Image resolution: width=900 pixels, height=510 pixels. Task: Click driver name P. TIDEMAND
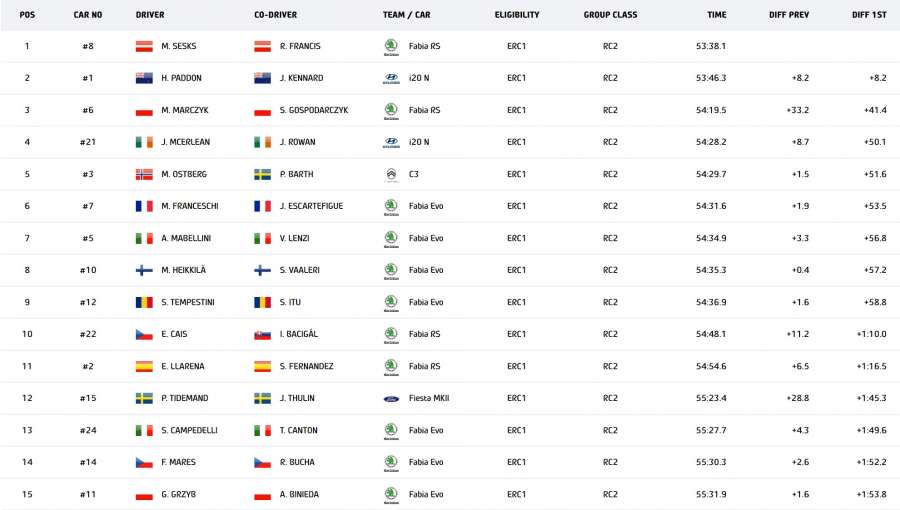tap(184, 398)
